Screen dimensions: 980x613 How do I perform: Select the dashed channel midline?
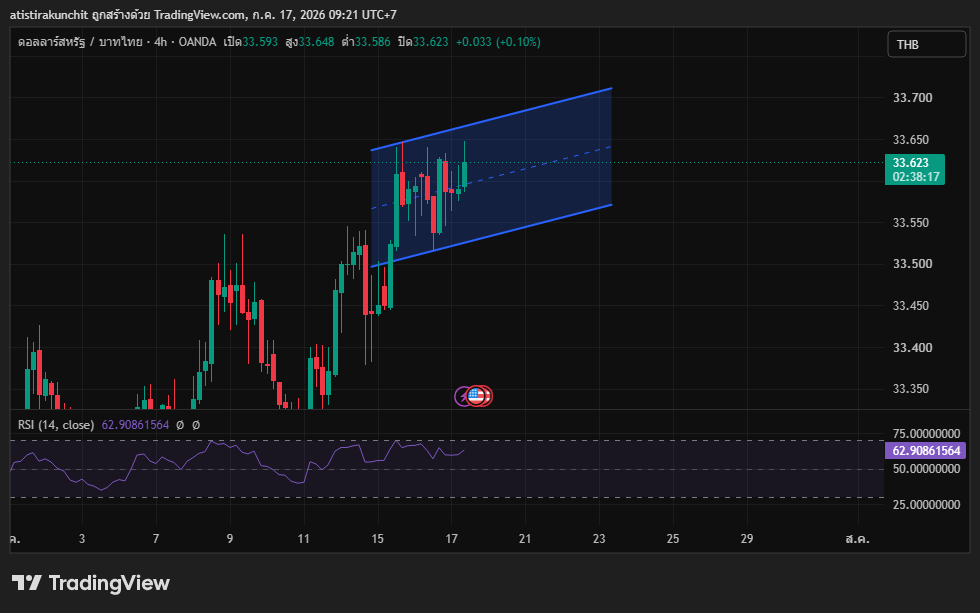pos(491,177)
